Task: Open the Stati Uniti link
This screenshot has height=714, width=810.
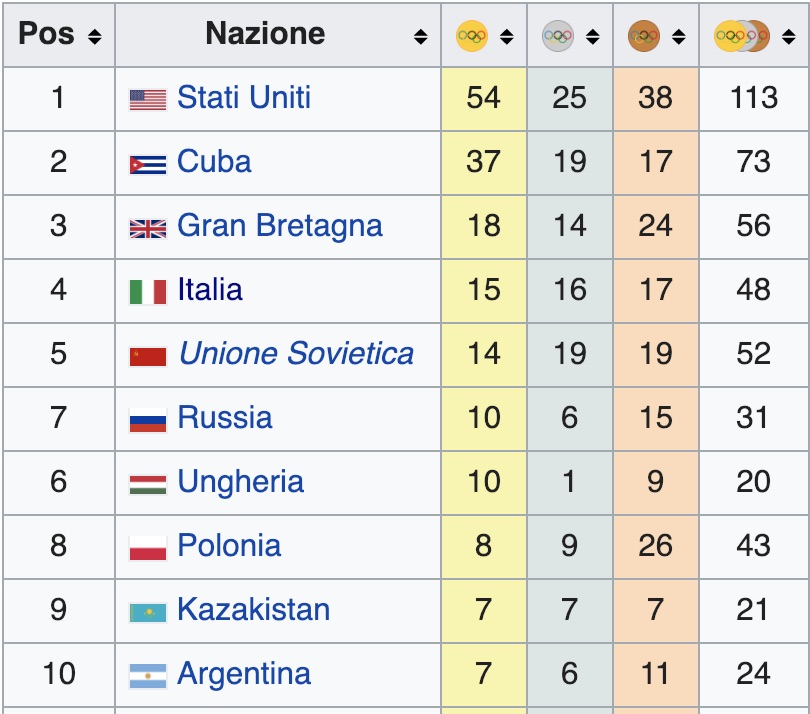Action: [243, 97]
